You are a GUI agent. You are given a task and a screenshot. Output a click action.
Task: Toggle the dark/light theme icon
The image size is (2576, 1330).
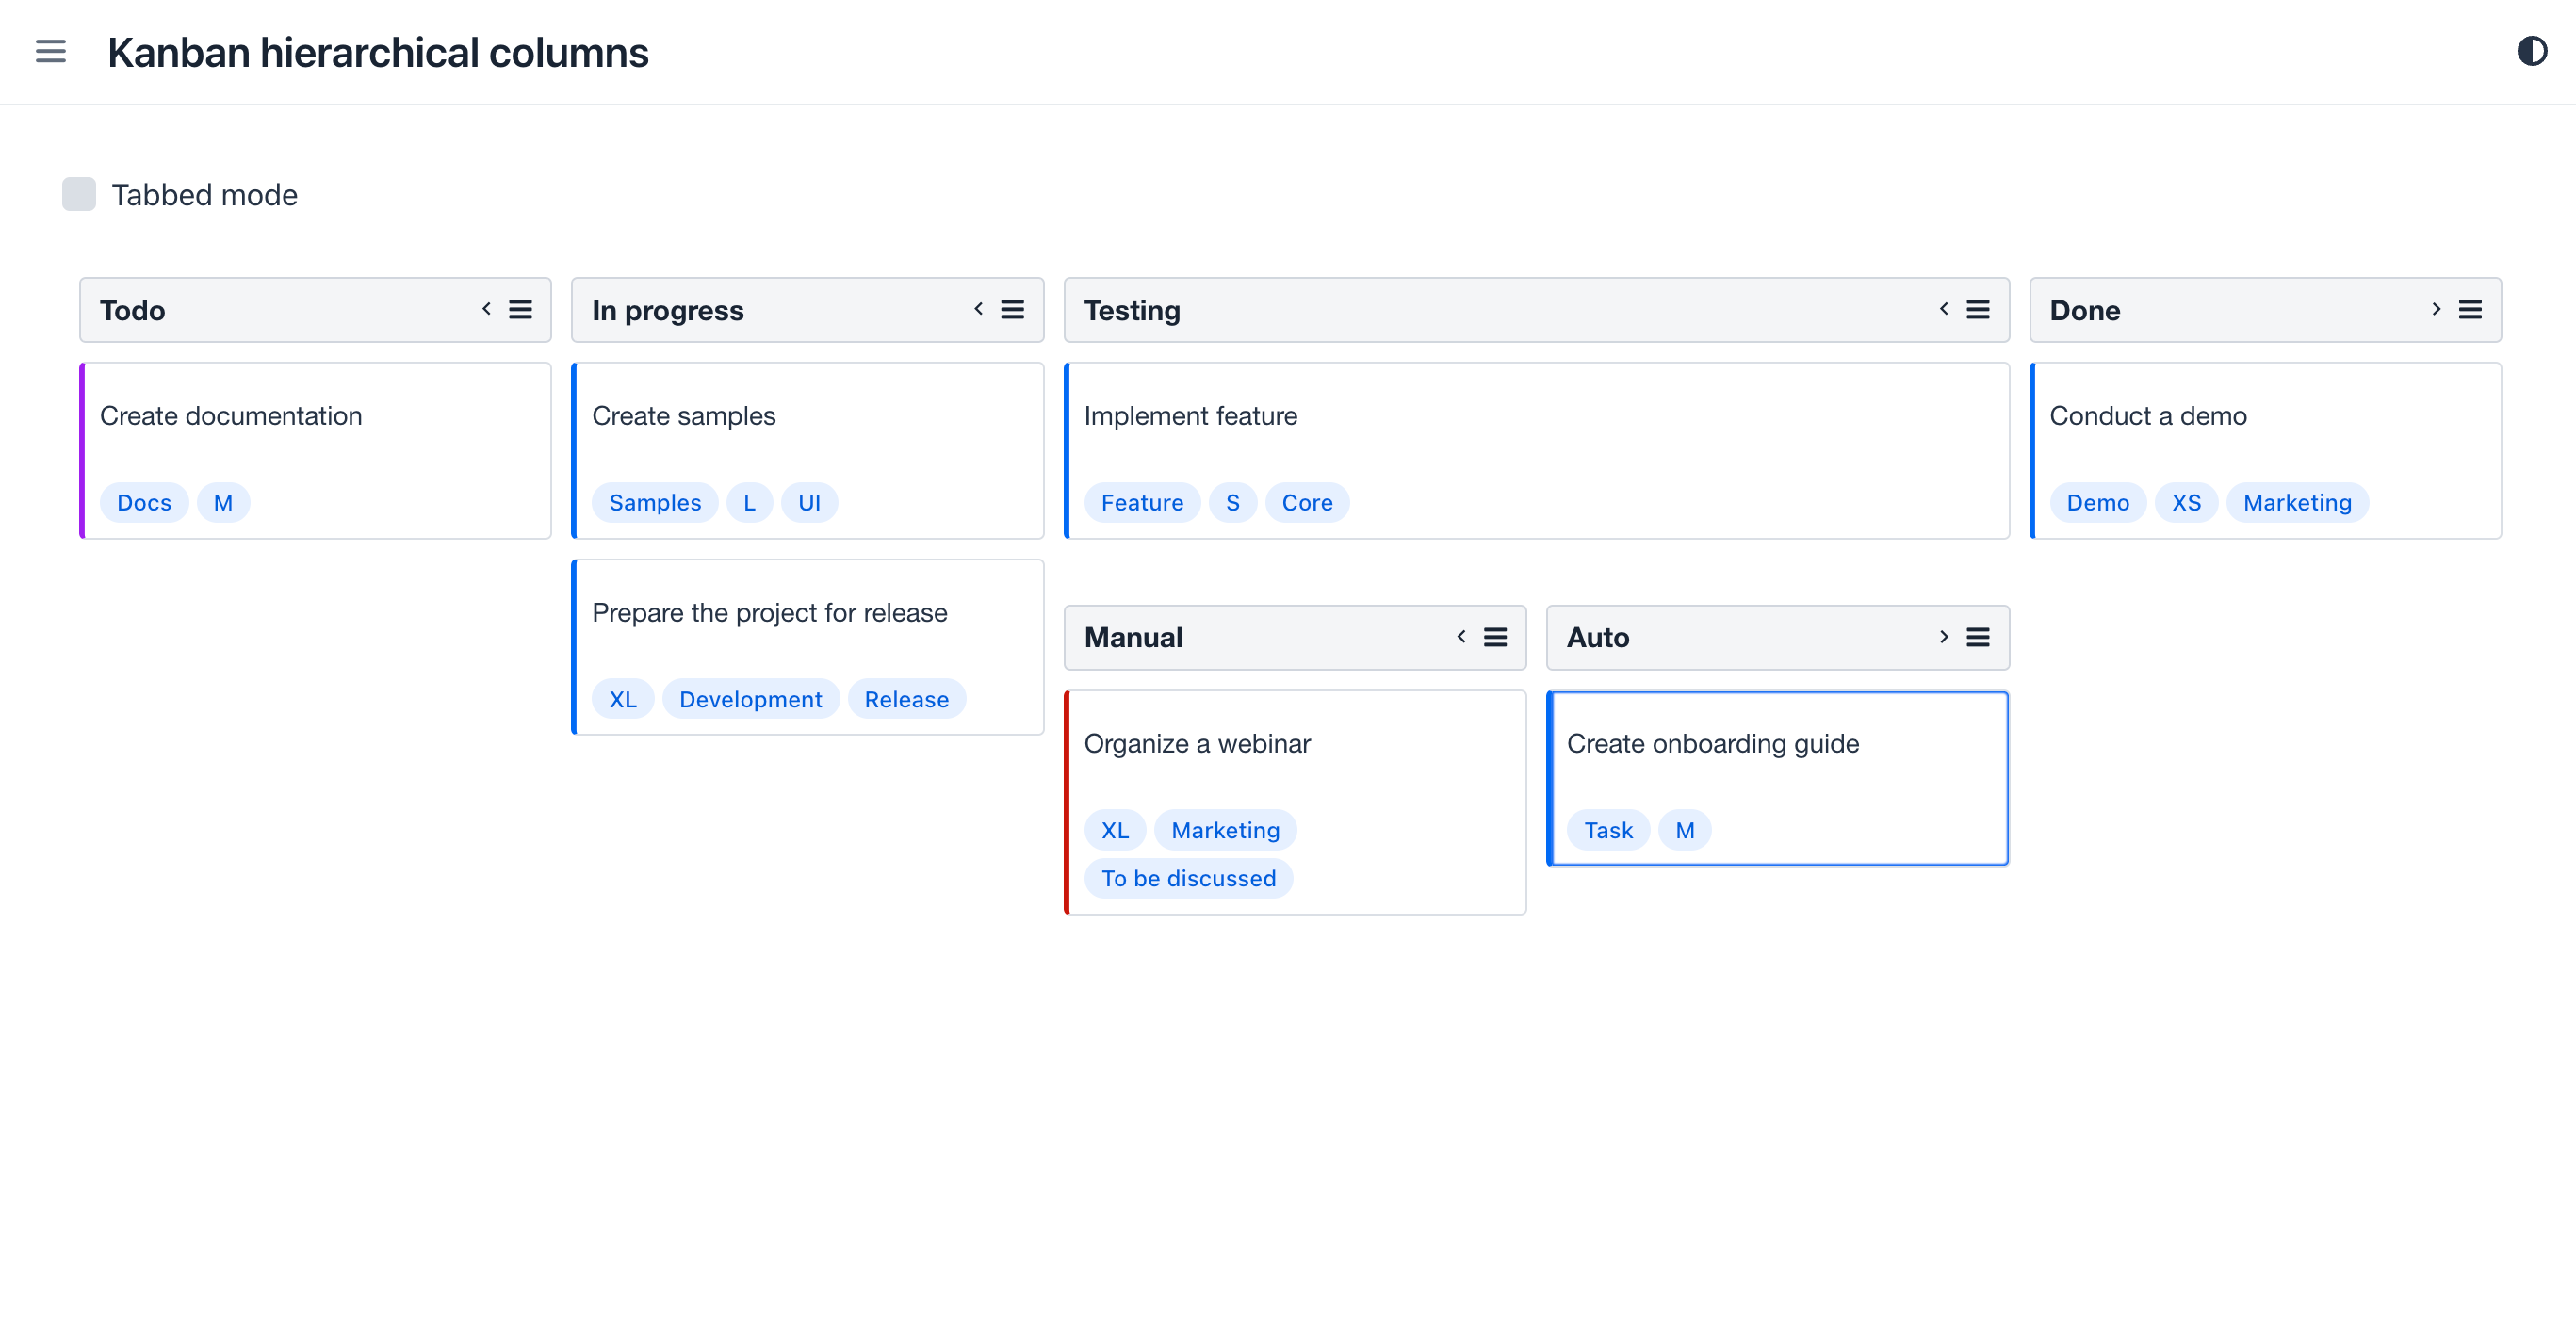(2531, 51)
